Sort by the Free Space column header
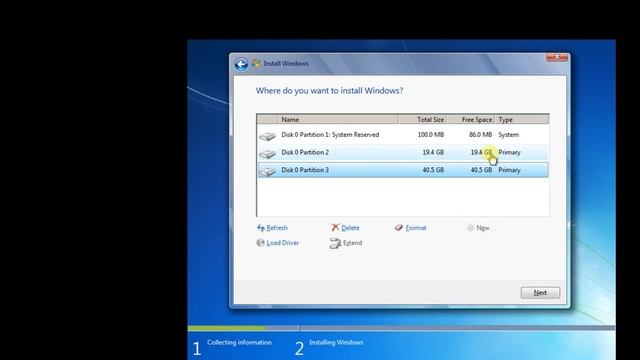 click(x=470, y=120)
